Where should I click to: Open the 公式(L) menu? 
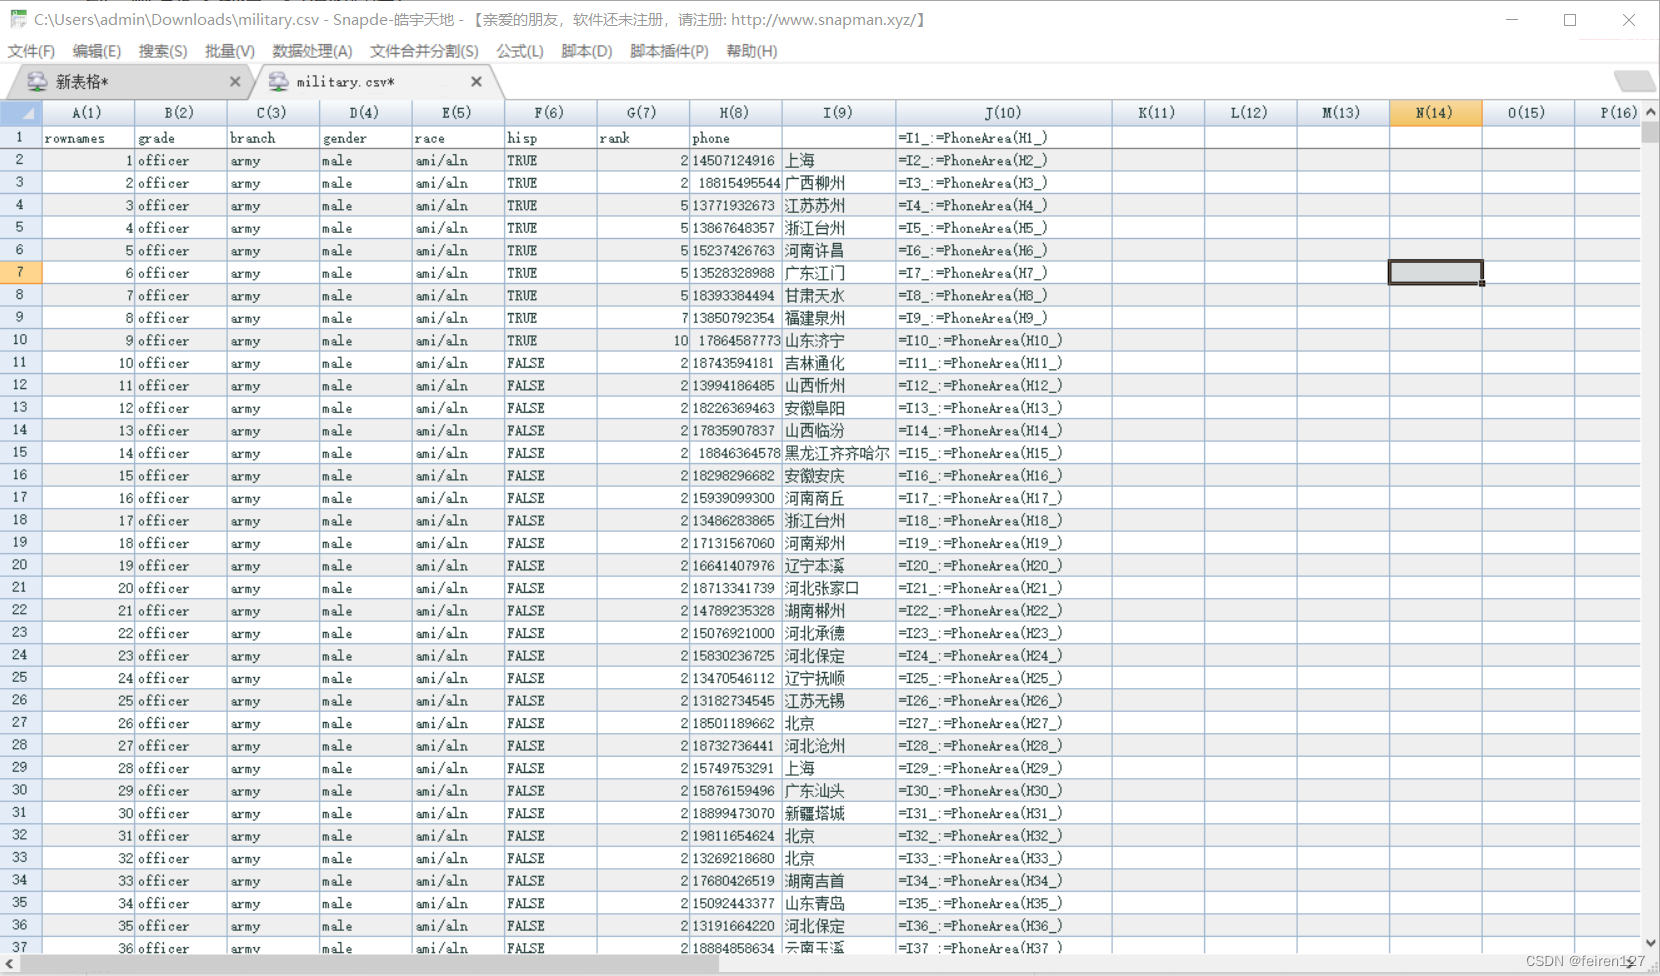pos(520,51)
